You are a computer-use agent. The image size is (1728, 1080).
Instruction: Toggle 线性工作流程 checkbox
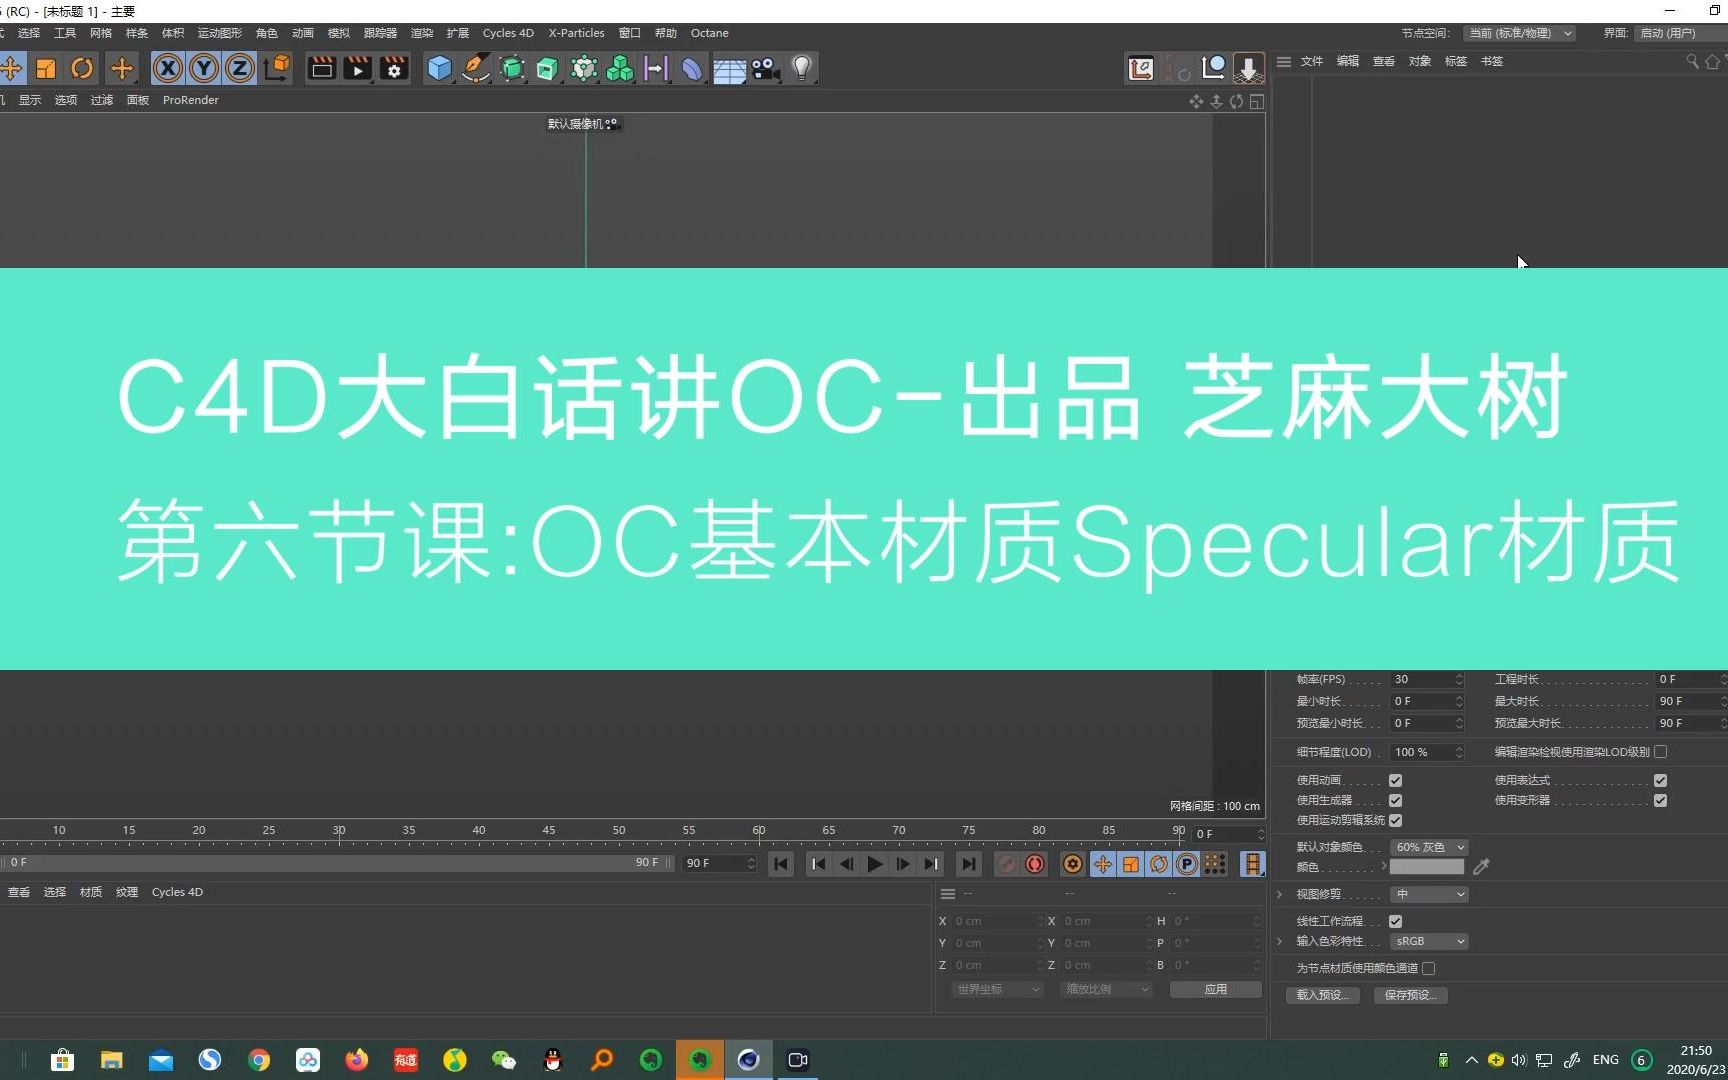click(x=1395, y=921)
